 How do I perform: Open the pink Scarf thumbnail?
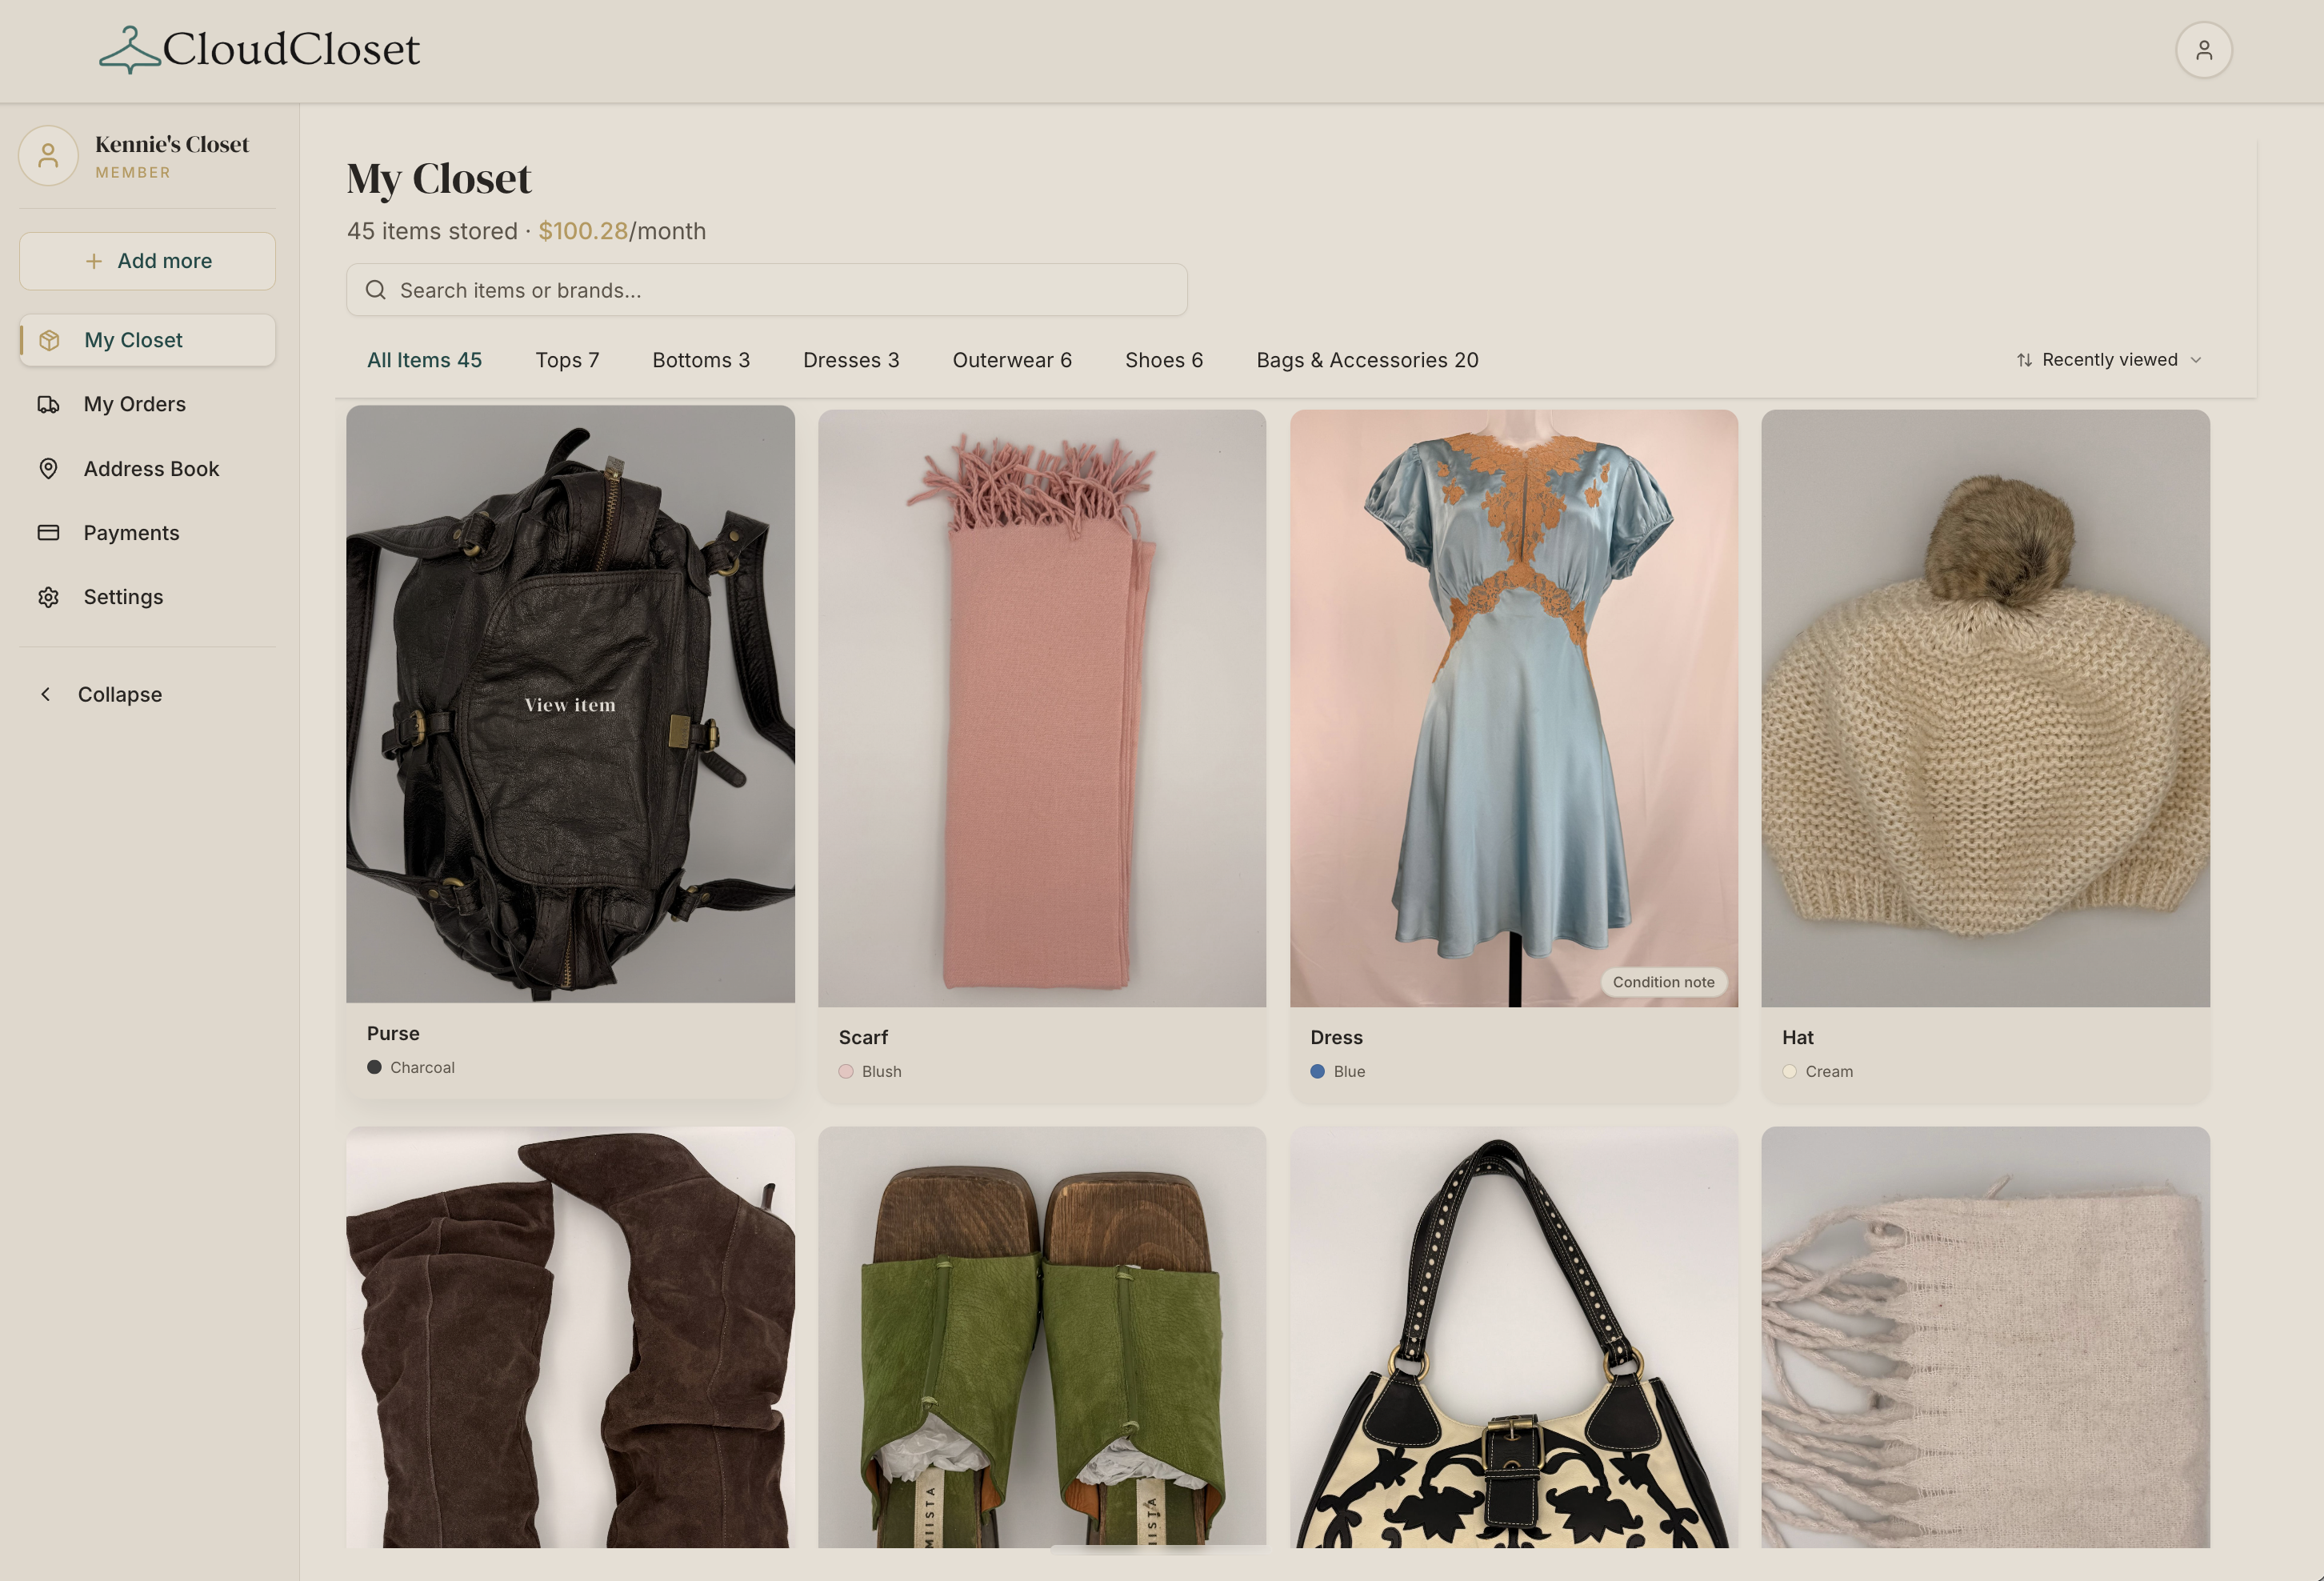pos(1042,708)
